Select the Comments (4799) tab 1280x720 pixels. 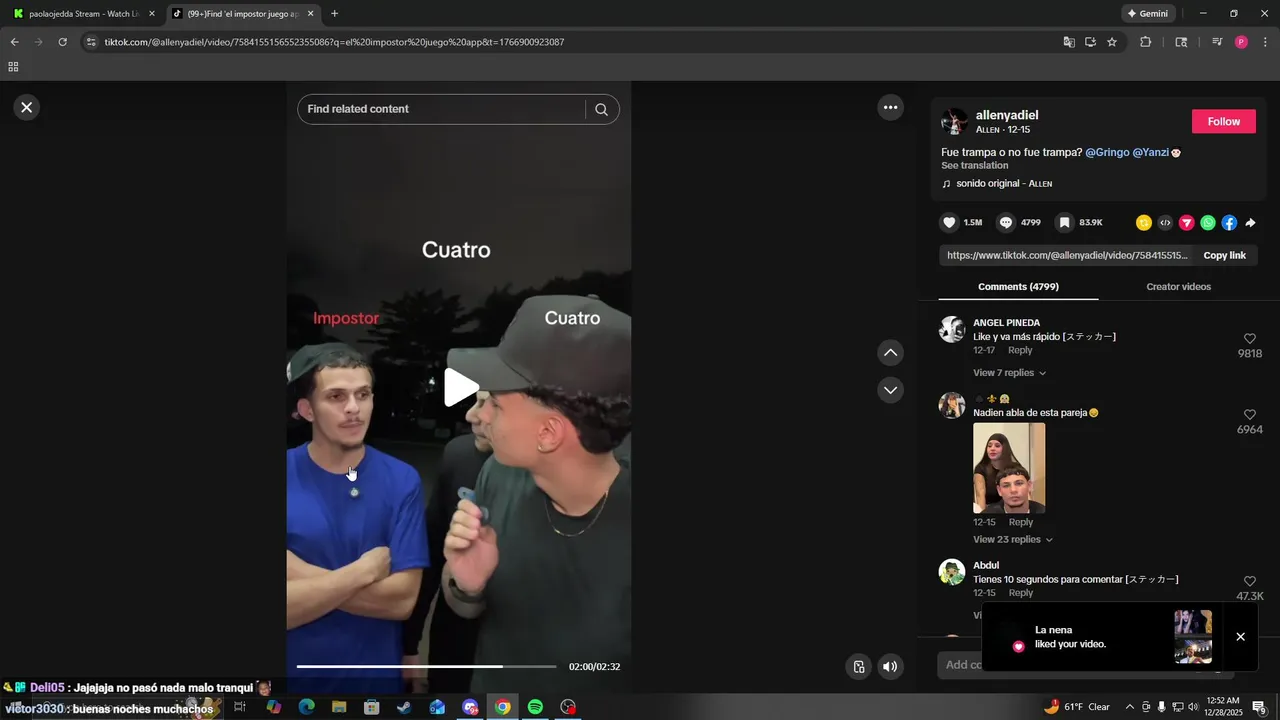(x=1018, y=287)
